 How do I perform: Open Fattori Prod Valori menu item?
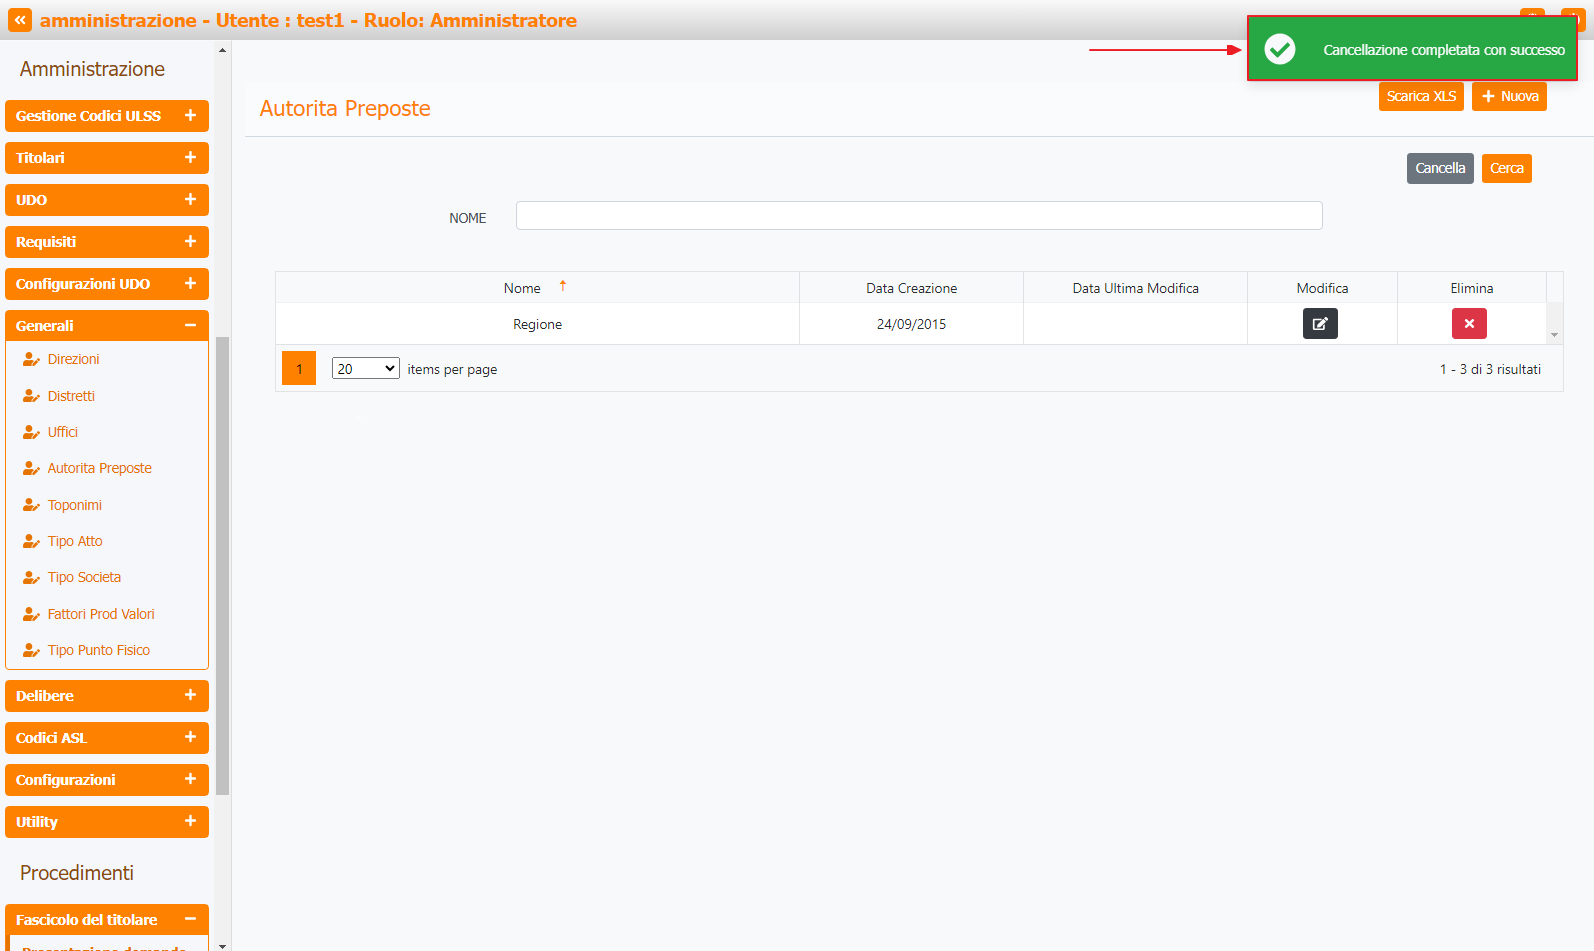coord(100,614)
